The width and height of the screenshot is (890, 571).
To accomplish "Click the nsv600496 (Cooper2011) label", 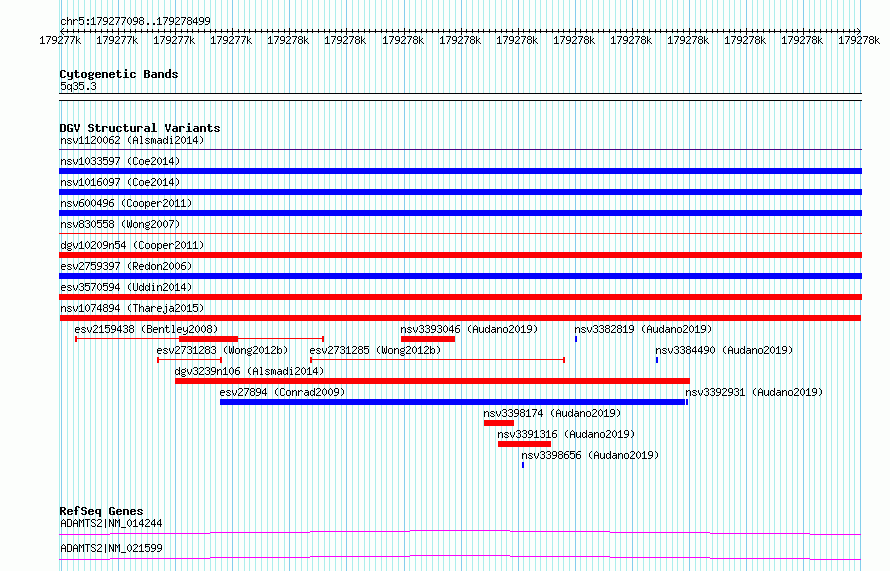I will (x=126, y=203).
